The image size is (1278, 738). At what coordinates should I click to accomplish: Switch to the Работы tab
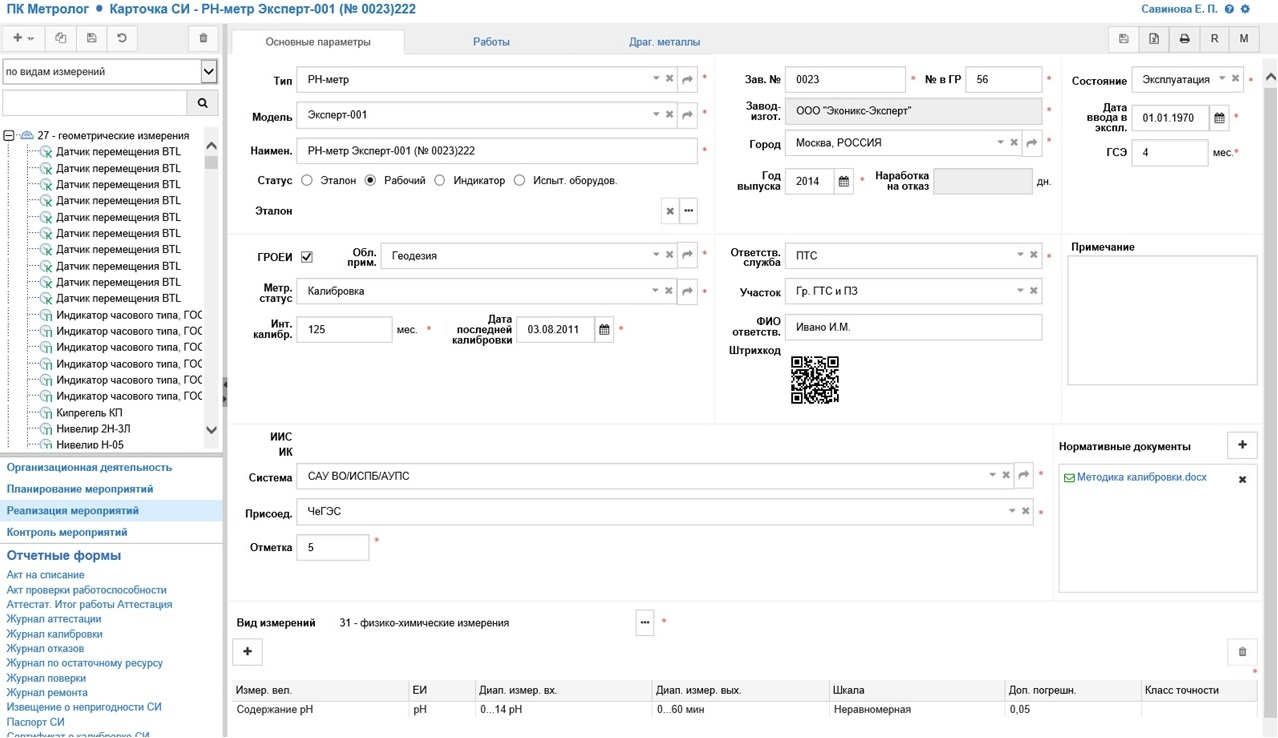[x=491, y=42]
